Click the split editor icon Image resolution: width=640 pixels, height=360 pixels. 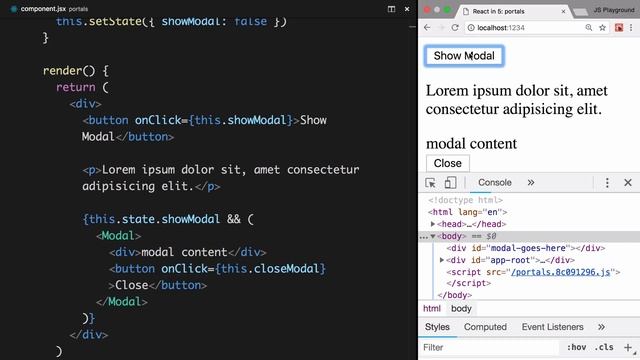(391, 9)
